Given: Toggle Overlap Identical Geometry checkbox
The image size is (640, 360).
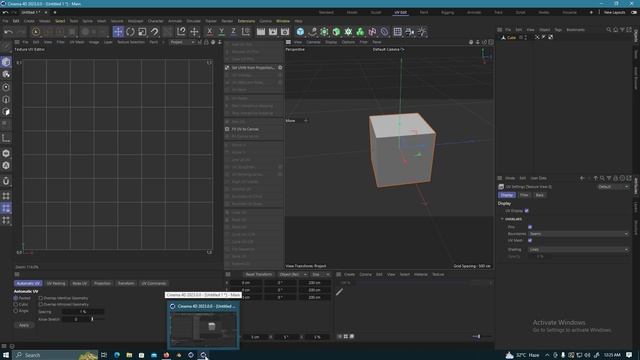Looking at the screenshot, I should point(41,298).
